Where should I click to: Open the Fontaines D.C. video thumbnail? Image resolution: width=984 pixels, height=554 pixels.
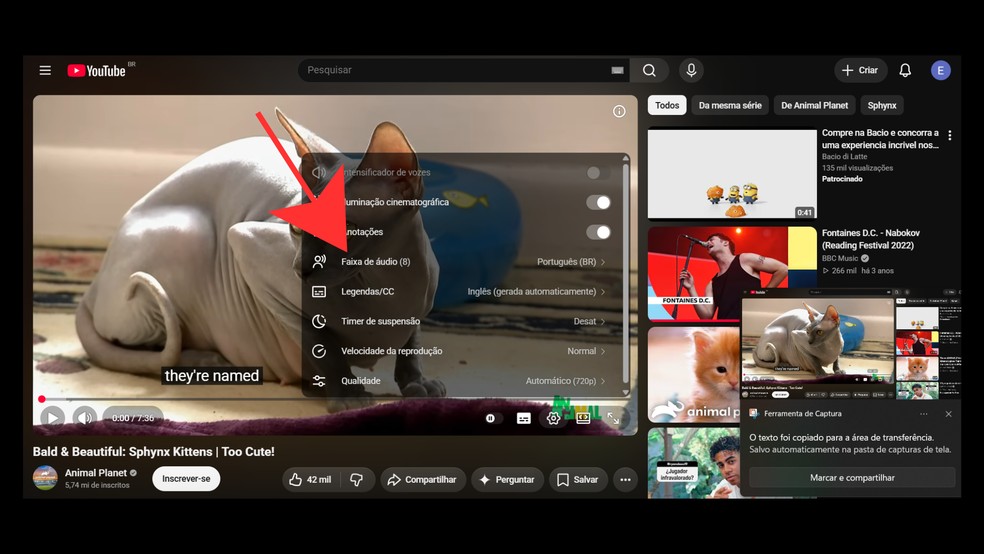point(732,274)
